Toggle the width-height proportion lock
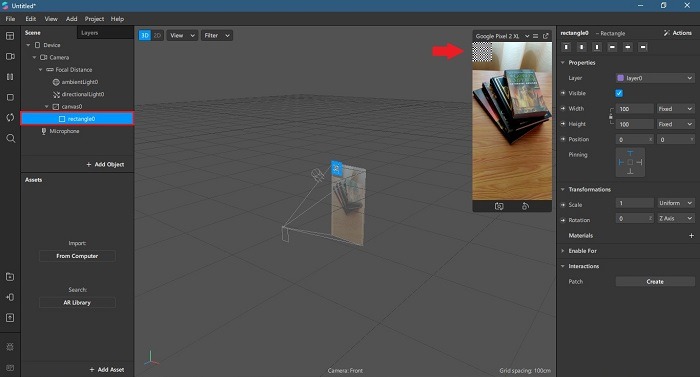This screenshot has width=700, height=377. coord(611,116)
